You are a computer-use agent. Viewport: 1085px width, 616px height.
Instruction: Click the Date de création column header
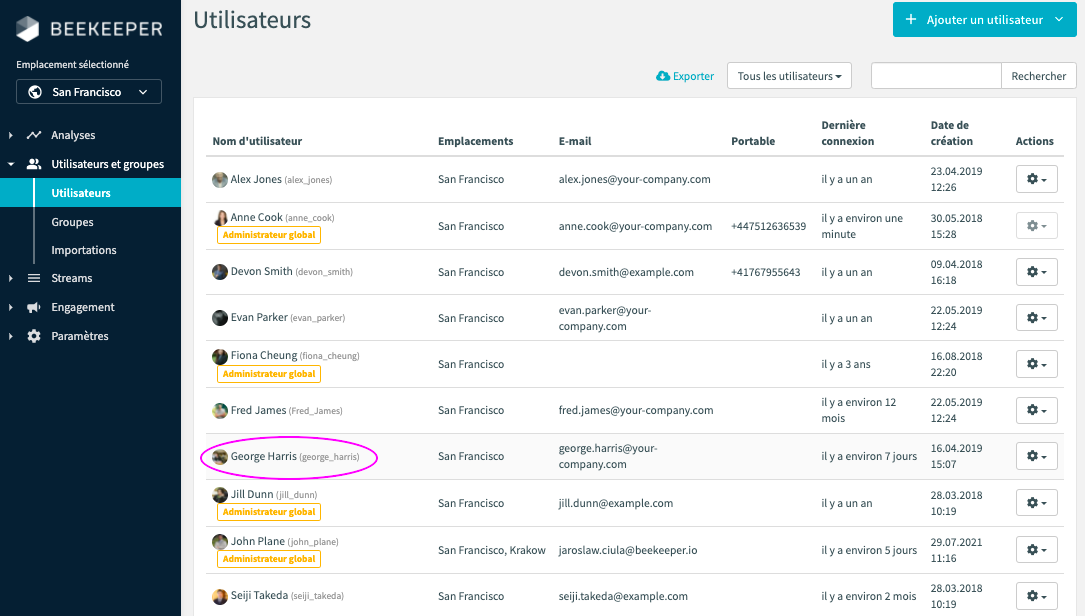point(951,133)
